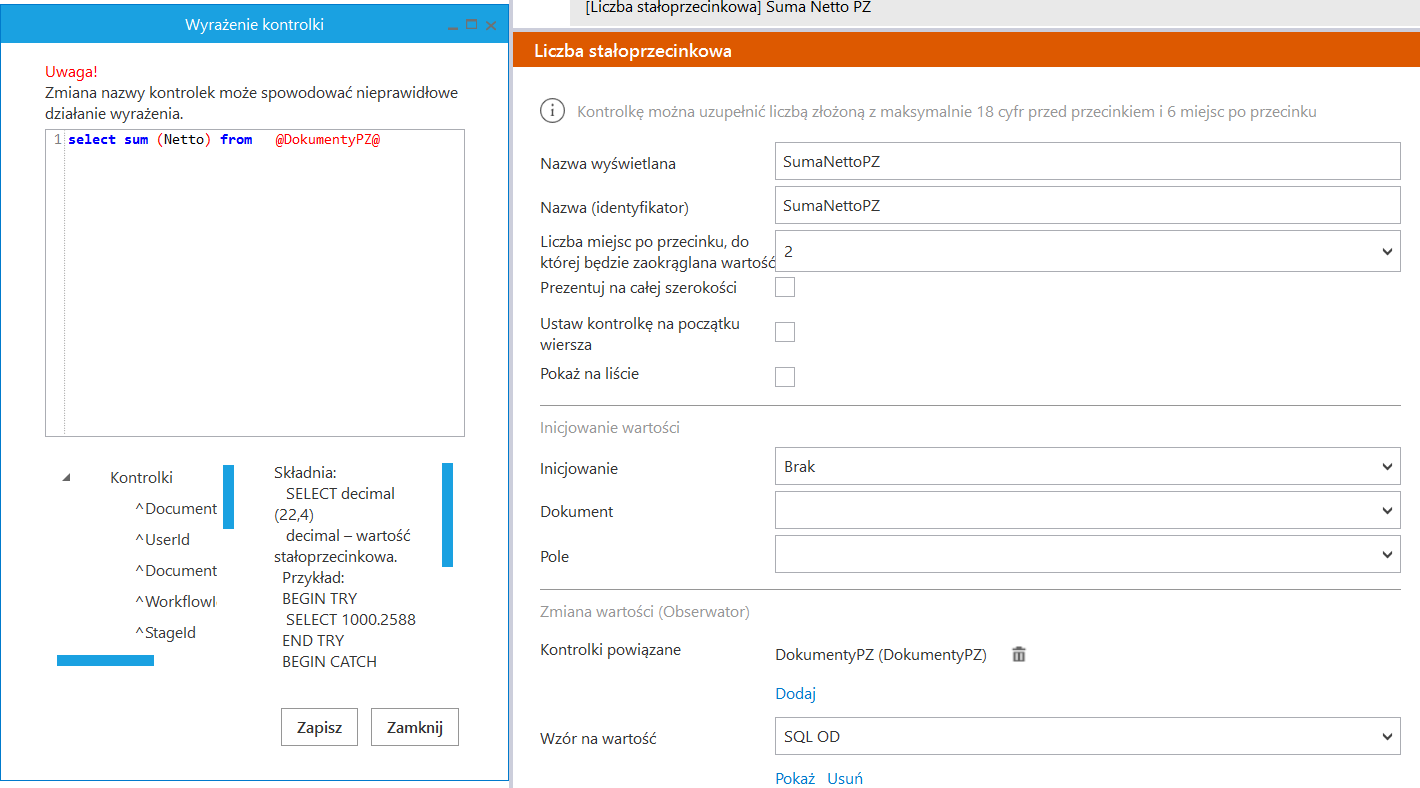Click the info icon next to control hint

coord(552,111)
